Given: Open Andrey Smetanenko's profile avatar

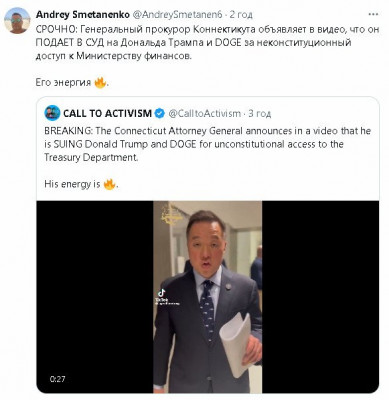Looking at the screenshot, I should click(x=17, y=20).
